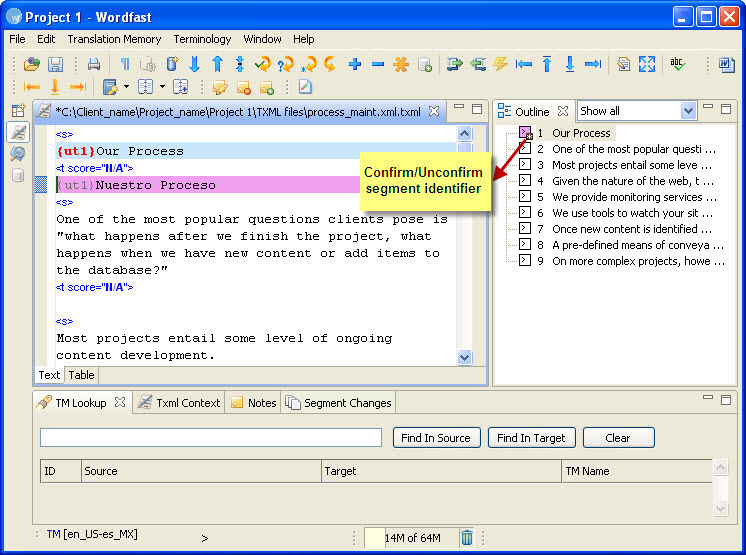Viewport: 746px width, 555px height.
Task: Toggle the pilcrow show-whitespace icon
Action: [125, 64]
